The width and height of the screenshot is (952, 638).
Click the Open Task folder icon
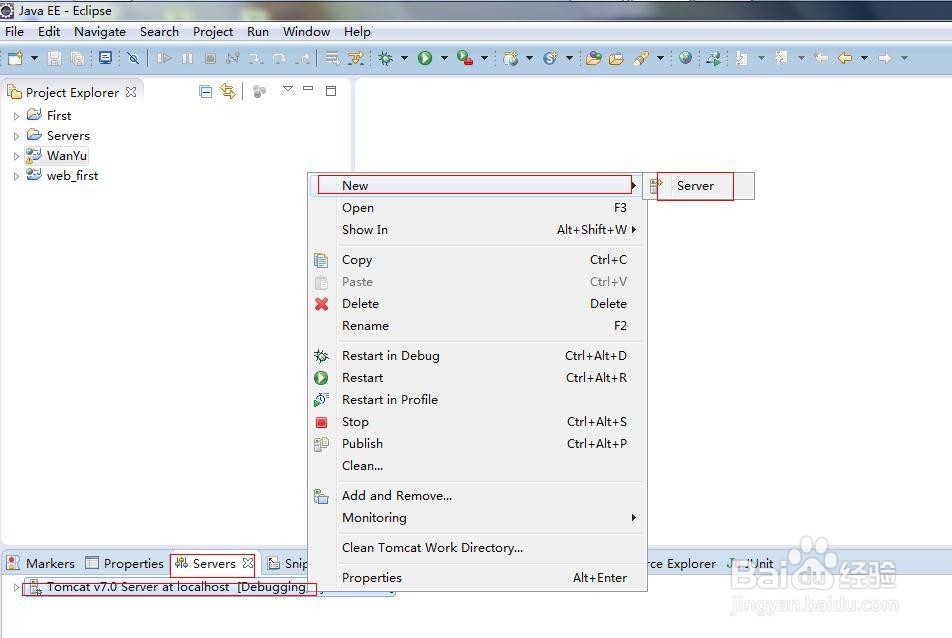616,58
